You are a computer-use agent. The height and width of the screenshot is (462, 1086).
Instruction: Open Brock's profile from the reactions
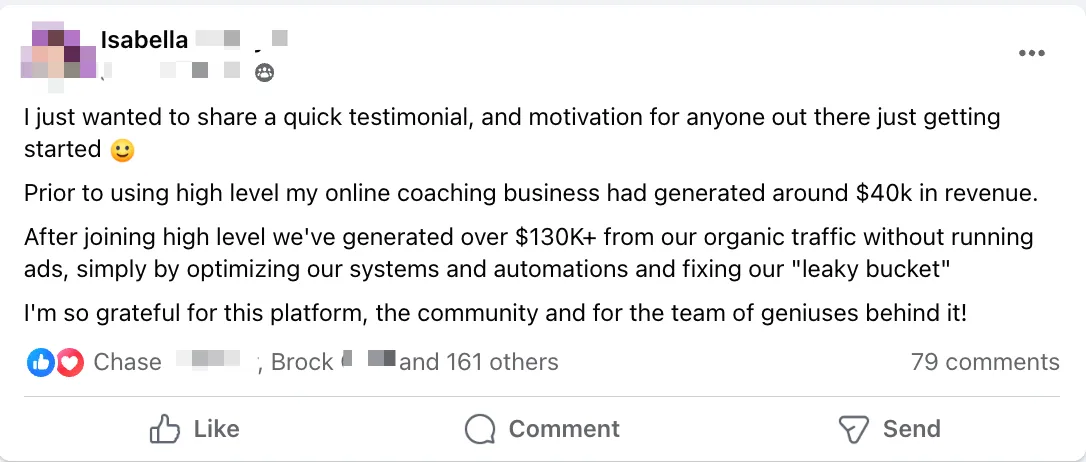pos(302,362)
